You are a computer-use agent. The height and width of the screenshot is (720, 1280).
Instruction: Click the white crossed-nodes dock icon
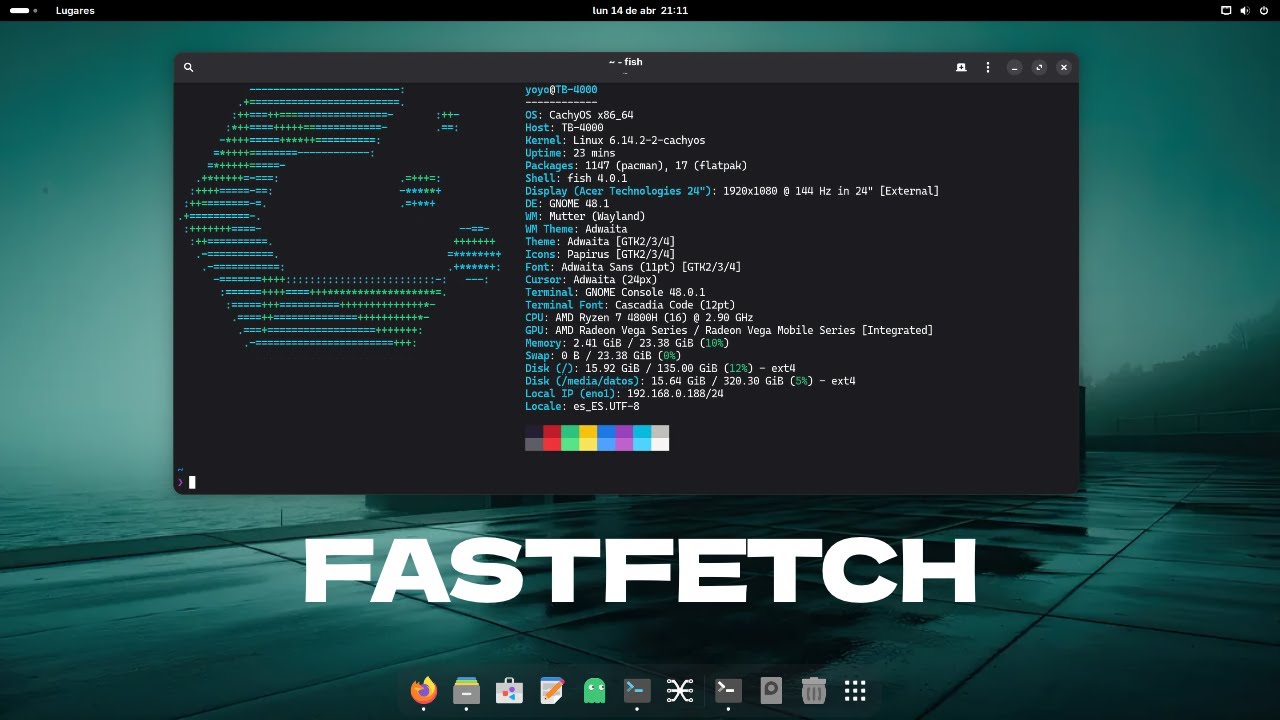point(680,690)
